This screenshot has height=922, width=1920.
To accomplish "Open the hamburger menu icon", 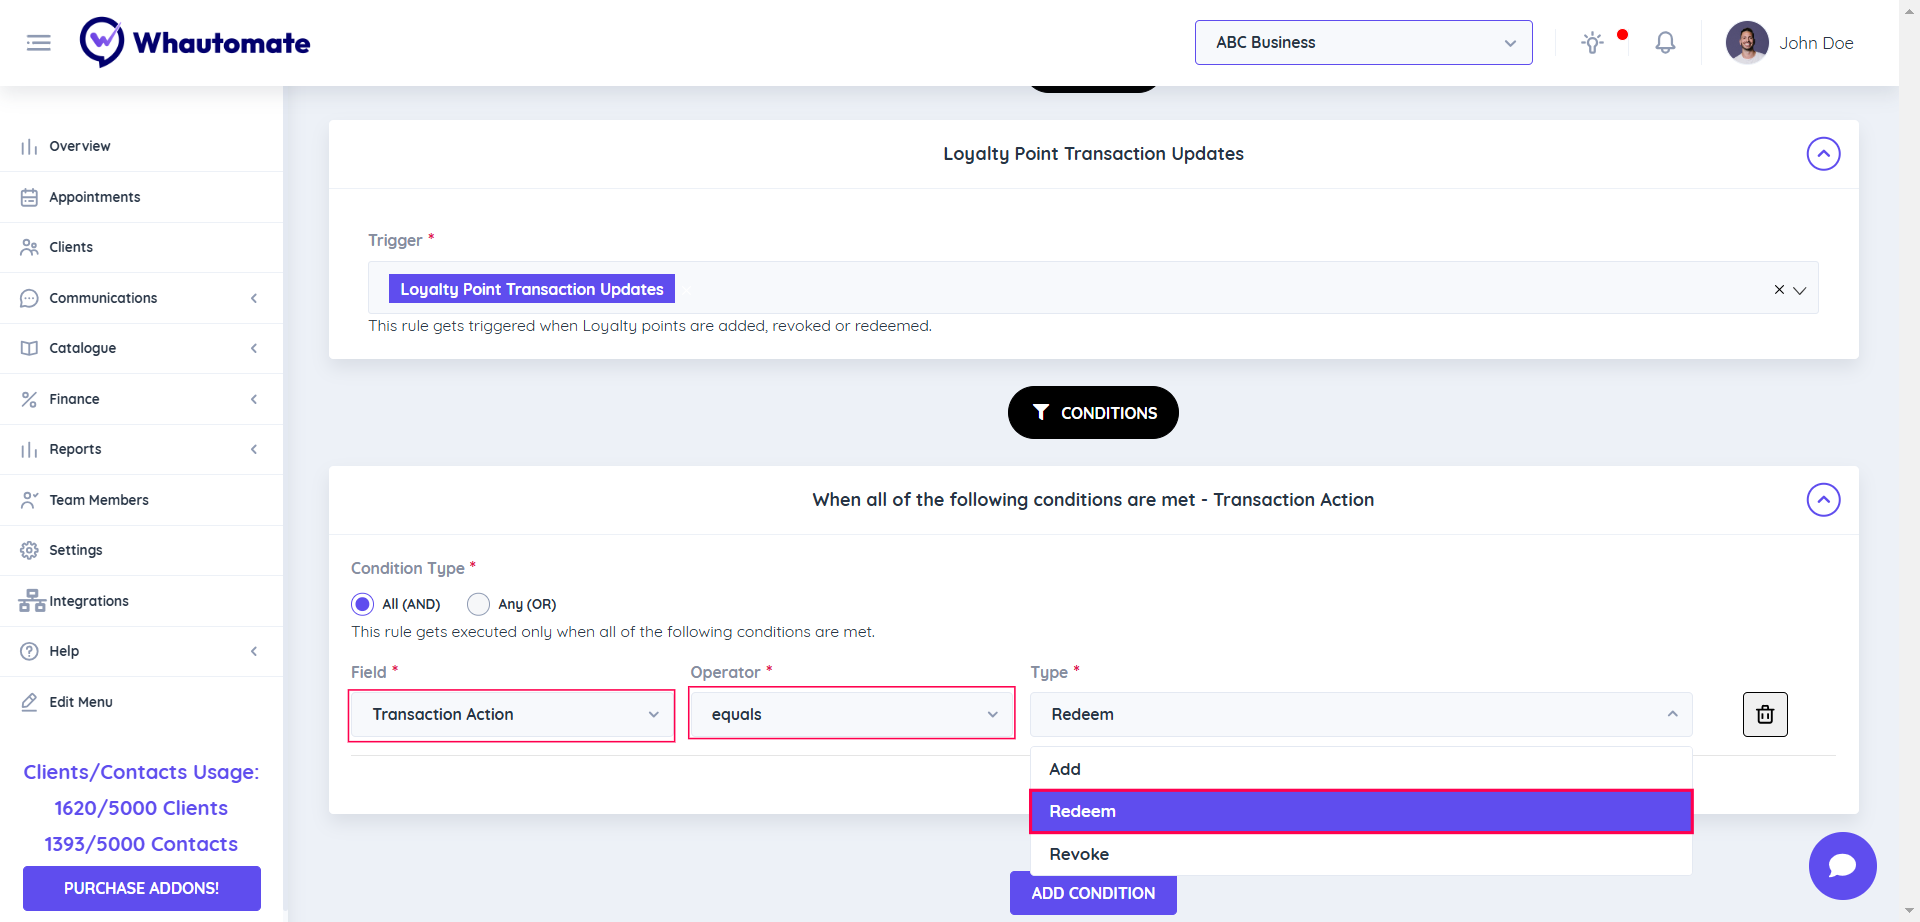I will (38, 43).
